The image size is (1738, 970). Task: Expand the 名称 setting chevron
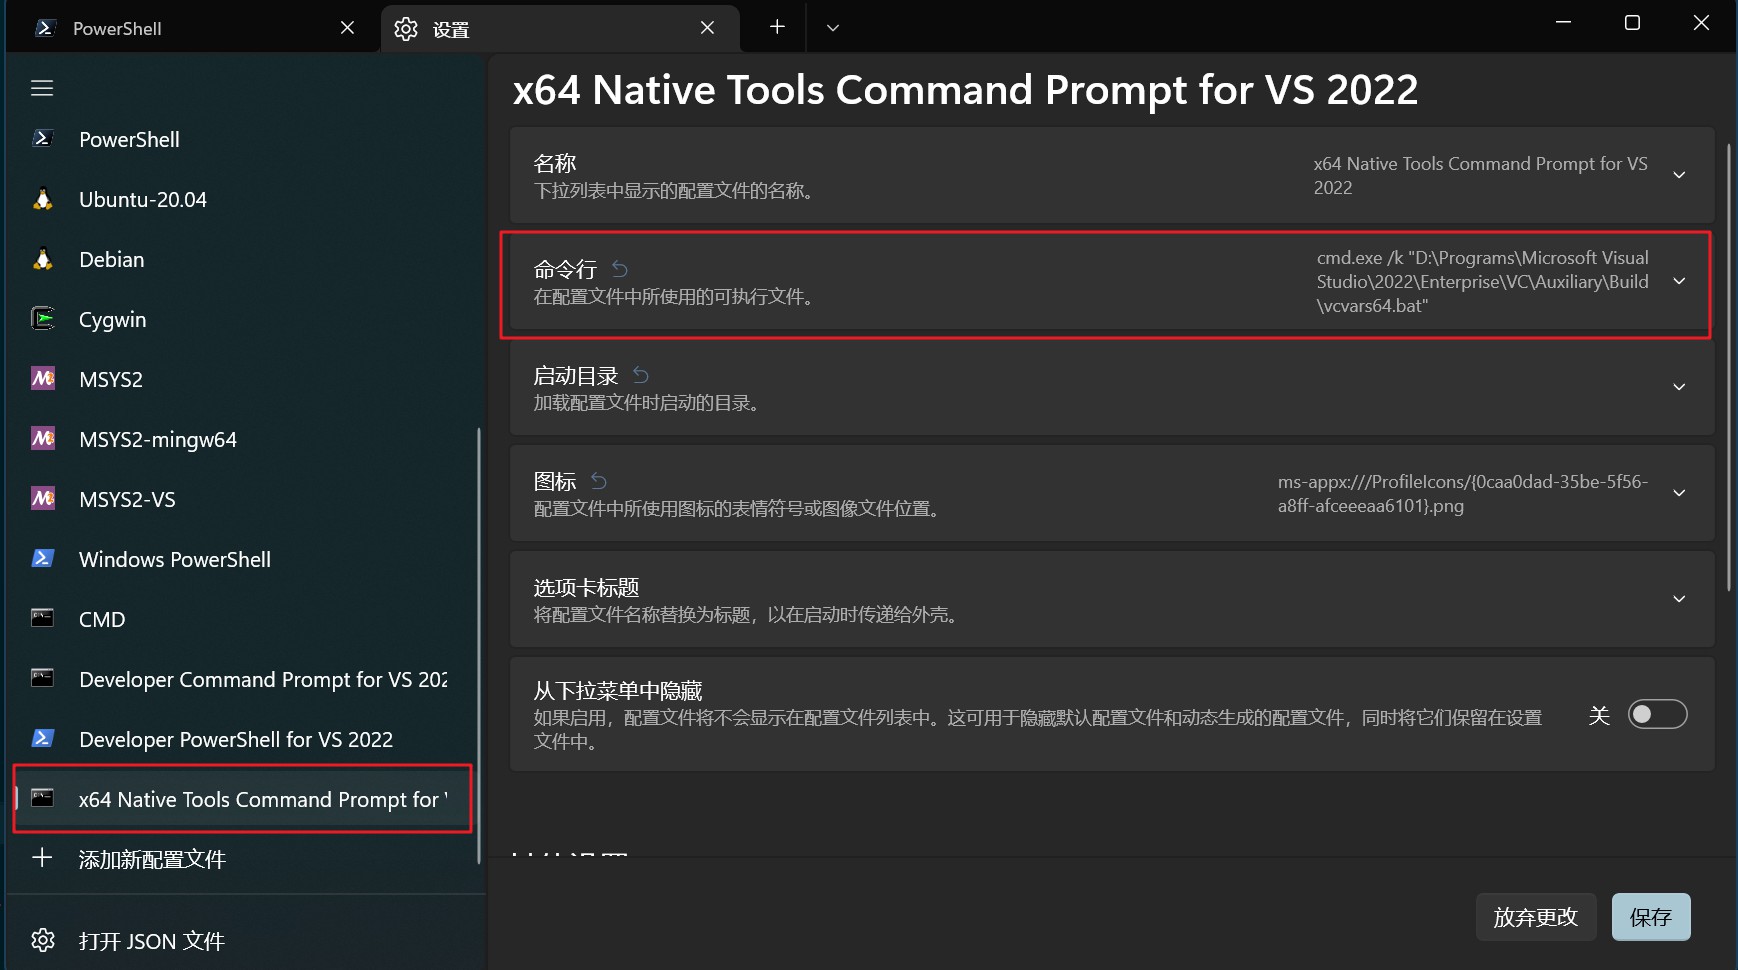(1679, 175)
